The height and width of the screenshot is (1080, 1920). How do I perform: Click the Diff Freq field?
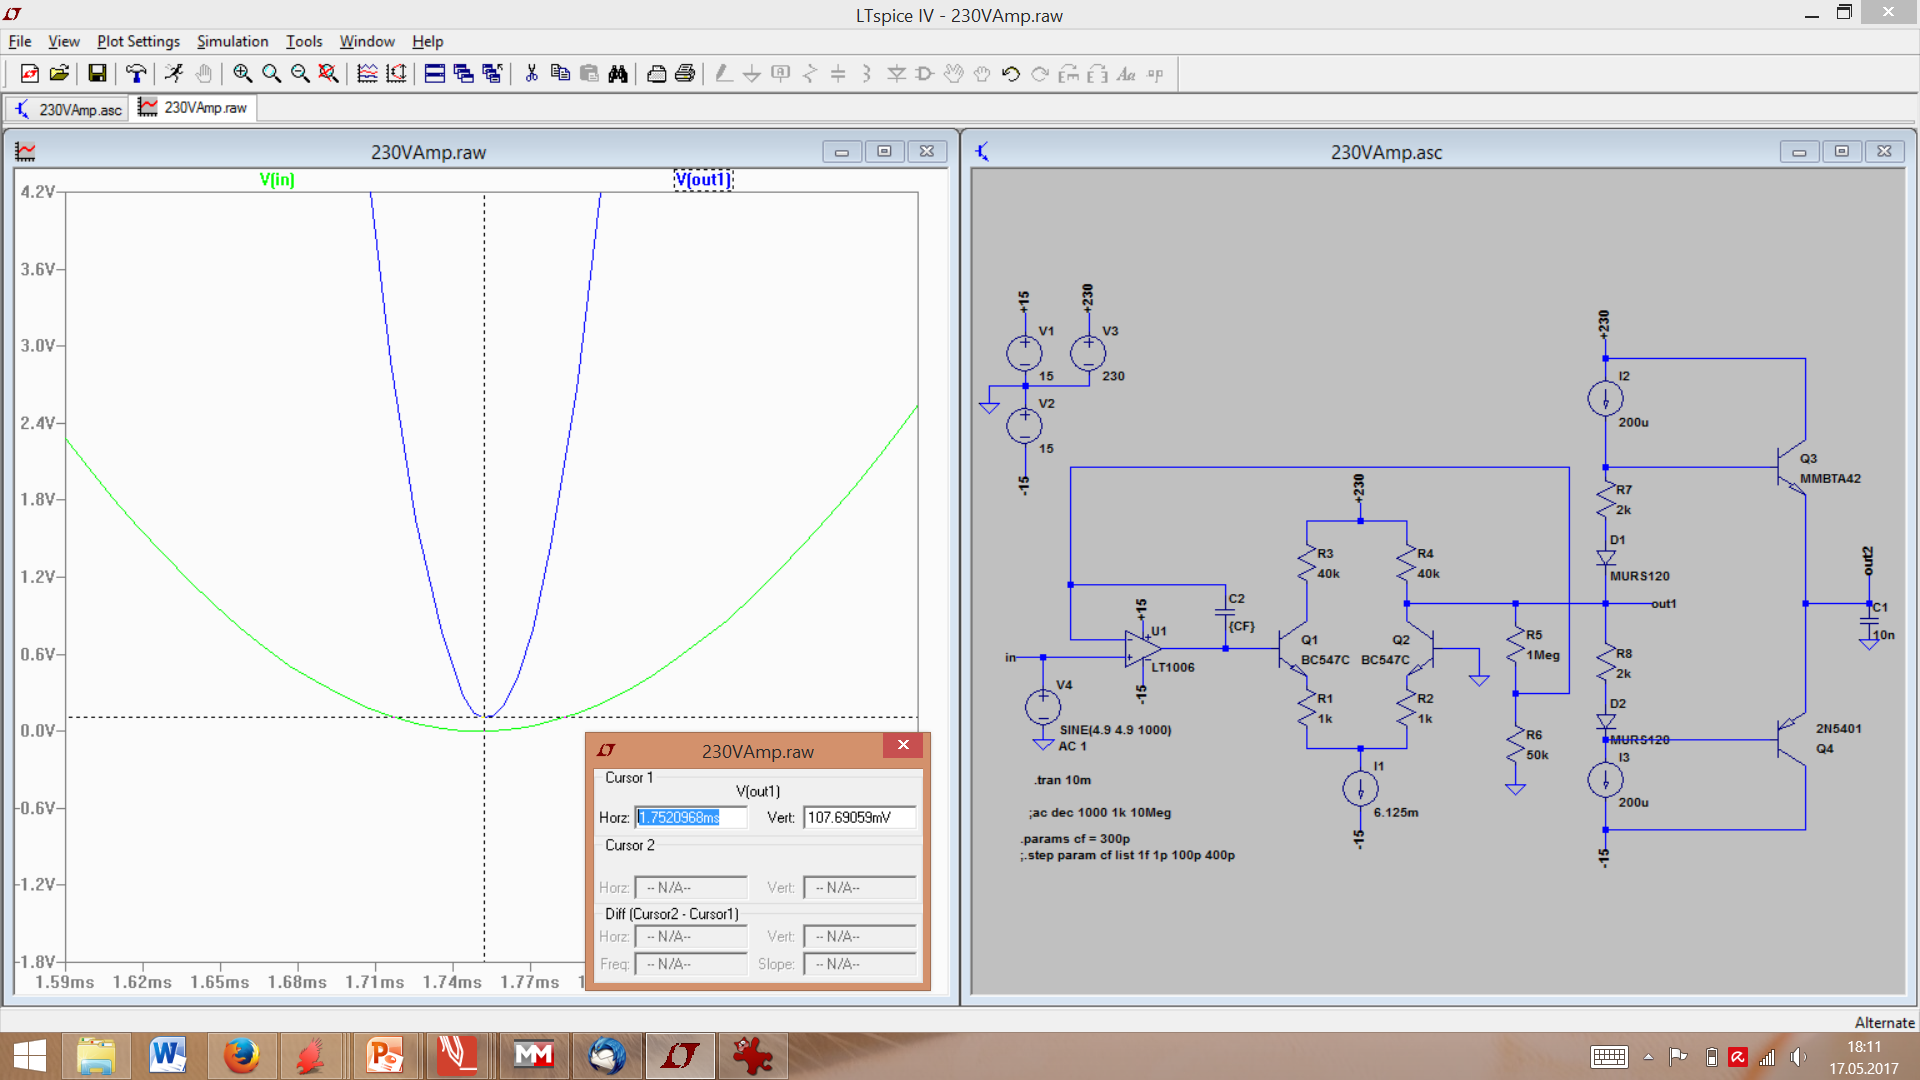(x=691, y=964)
